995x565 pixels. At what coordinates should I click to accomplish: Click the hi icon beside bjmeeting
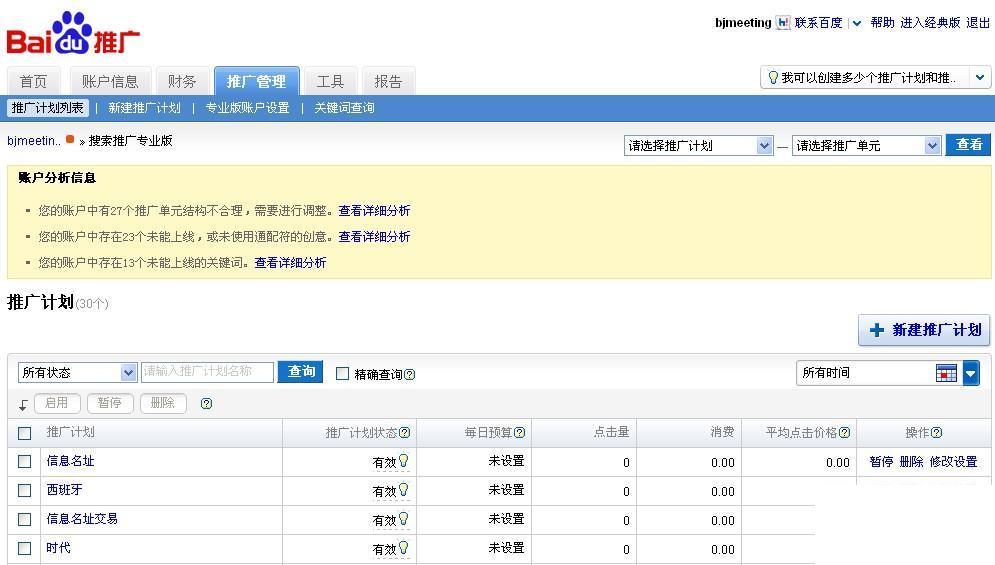[783, 23]
